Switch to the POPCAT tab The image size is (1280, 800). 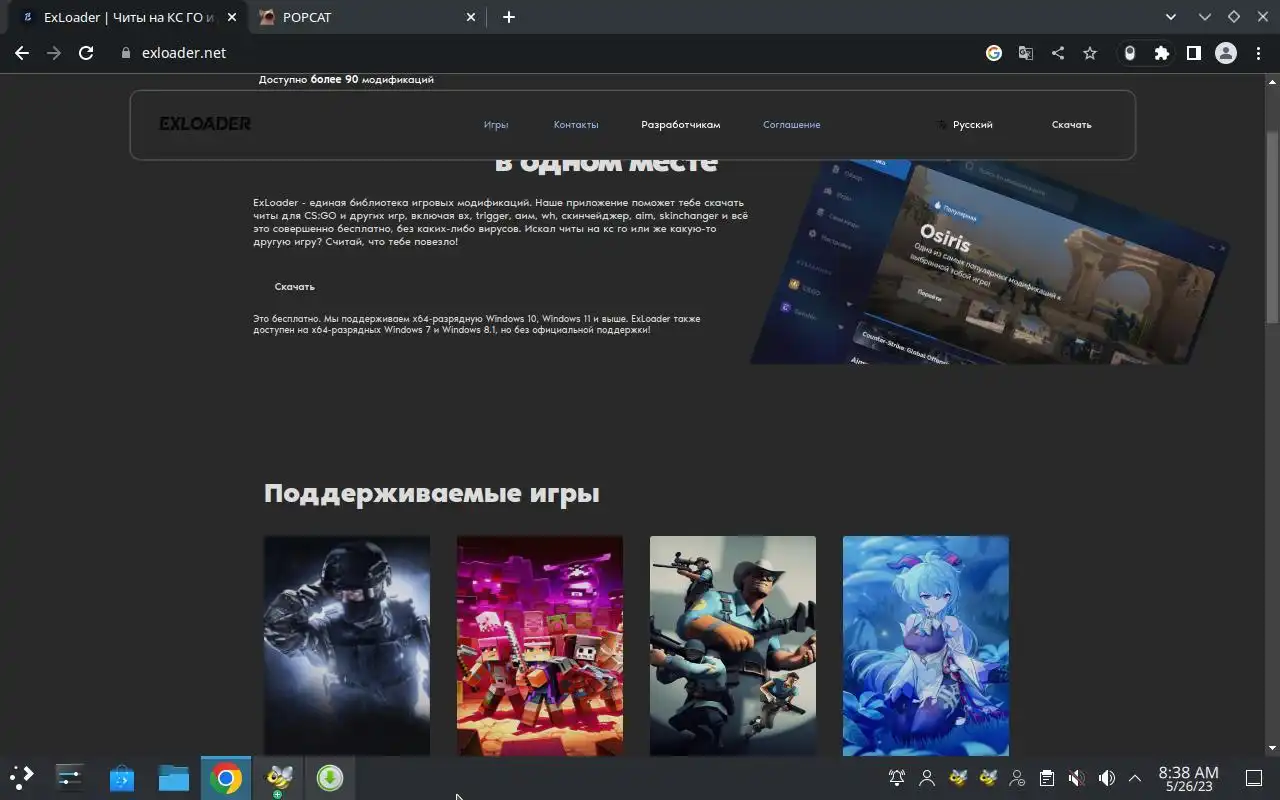point(366,17)
